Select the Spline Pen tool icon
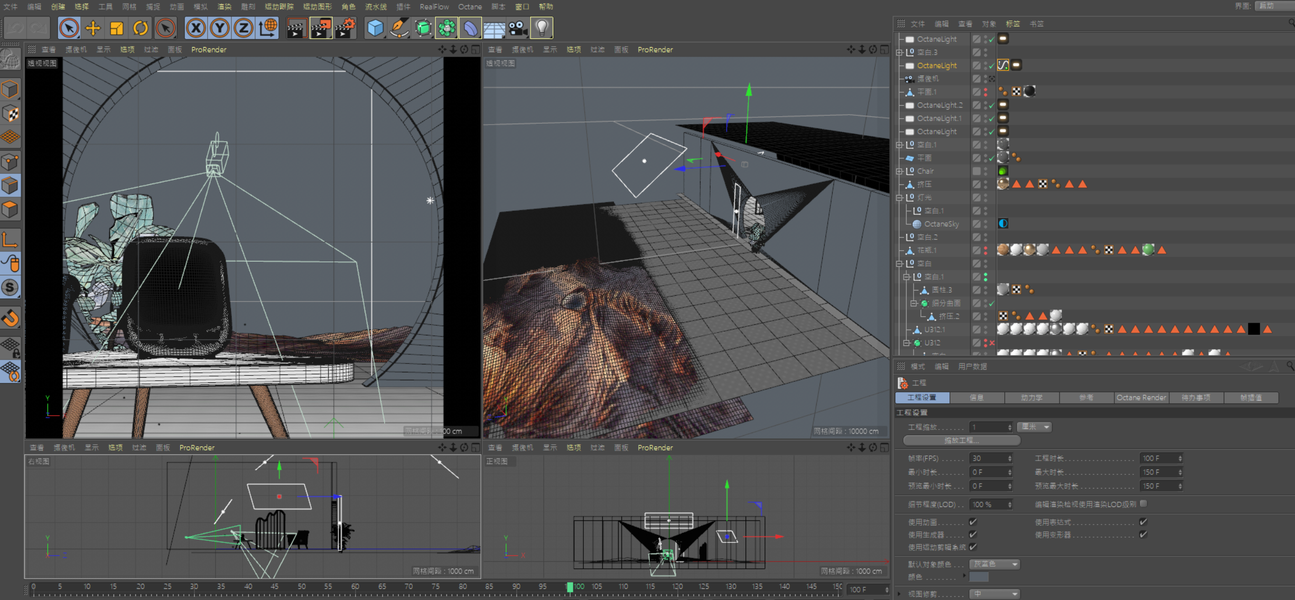The height and width of the screenshot is (600, 1295). point(399,29)
